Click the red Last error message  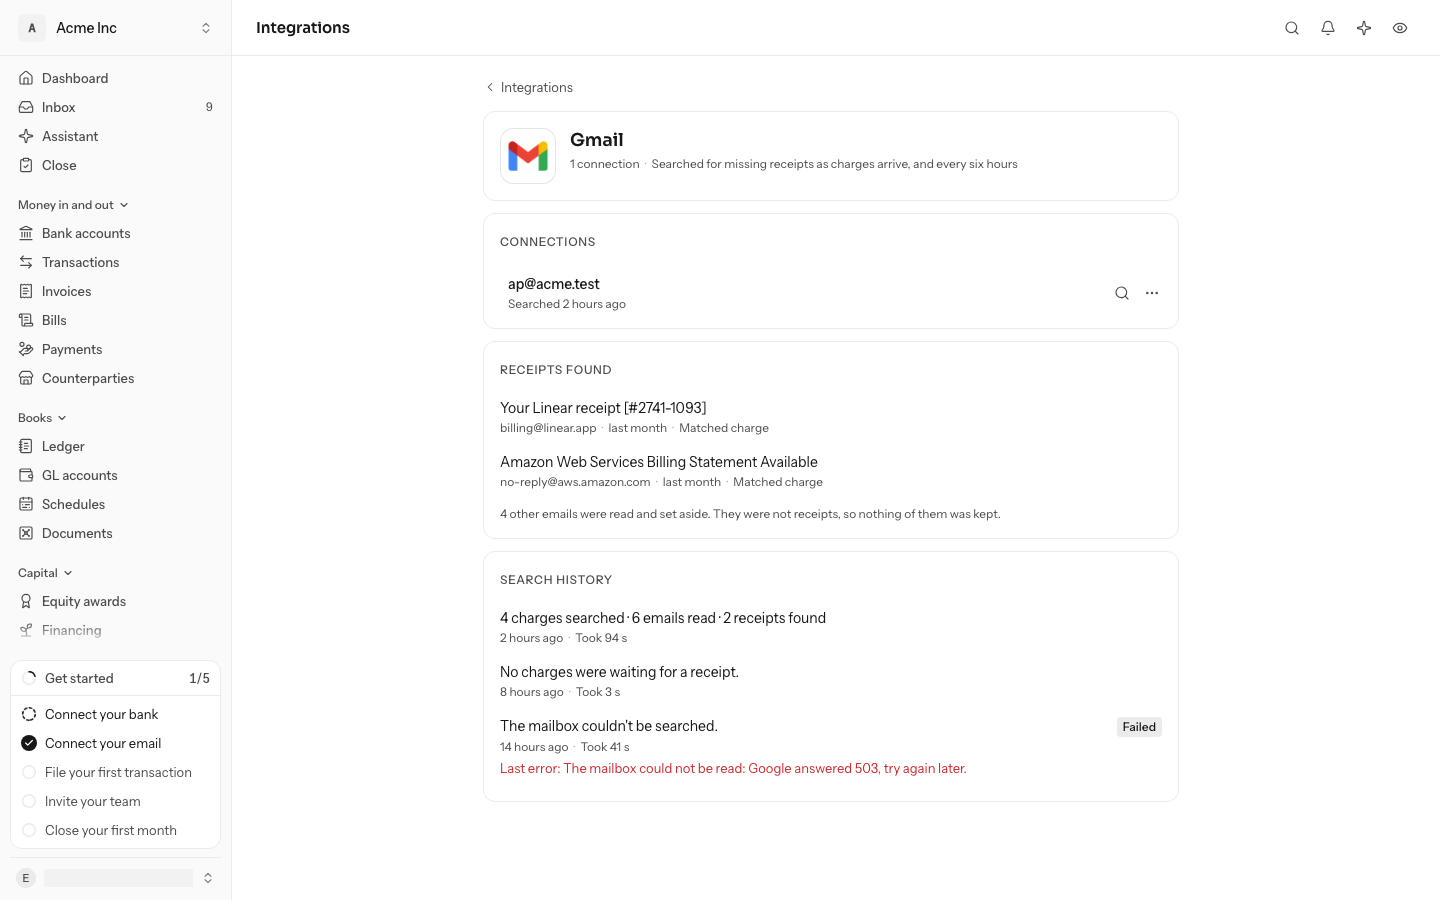733,769
